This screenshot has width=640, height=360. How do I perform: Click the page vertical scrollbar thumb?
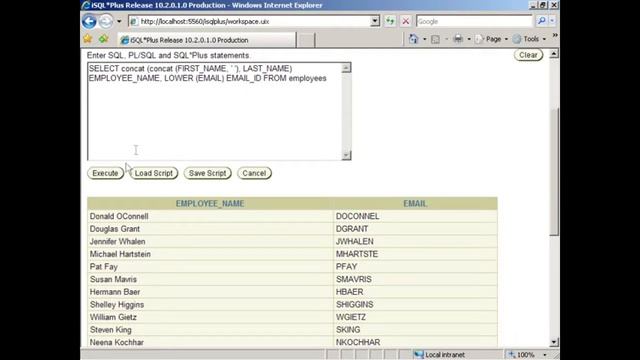coord(554,172)
